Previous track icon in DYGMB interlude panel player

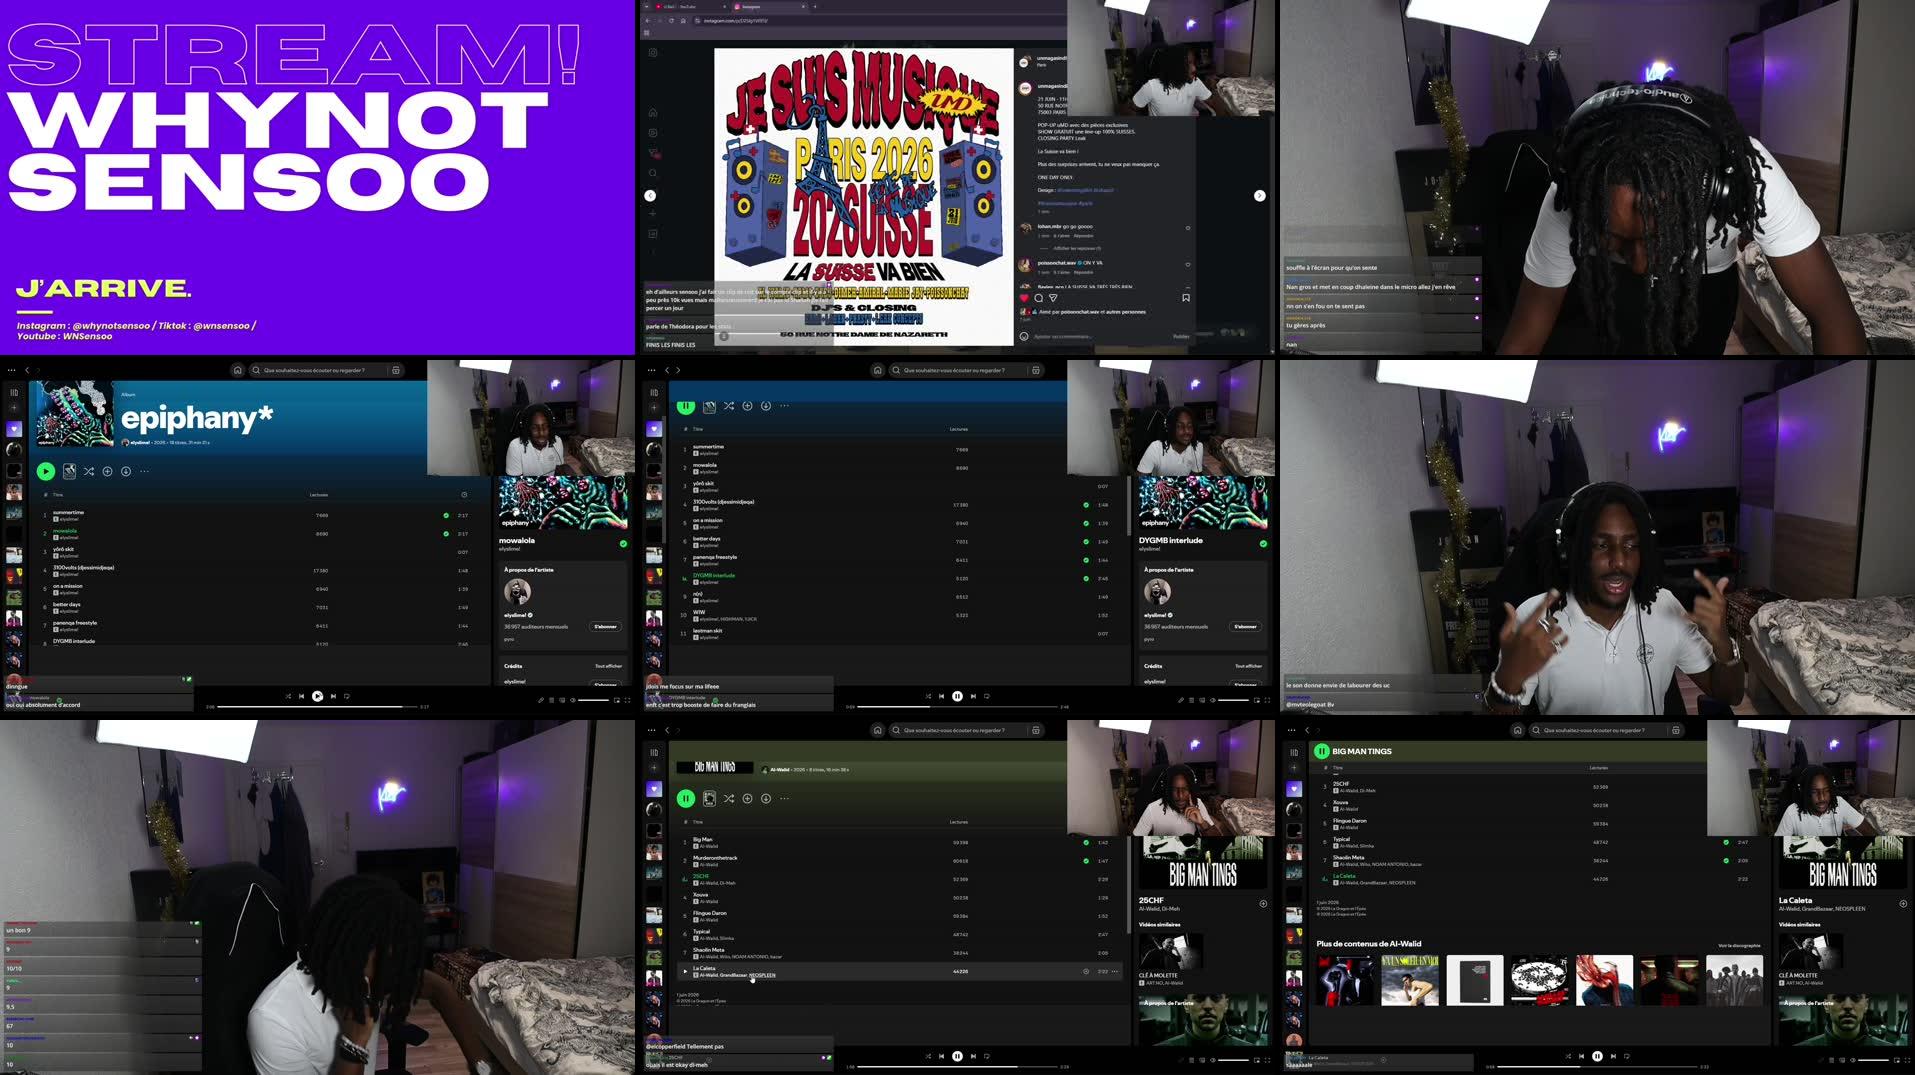click(941, 696)
